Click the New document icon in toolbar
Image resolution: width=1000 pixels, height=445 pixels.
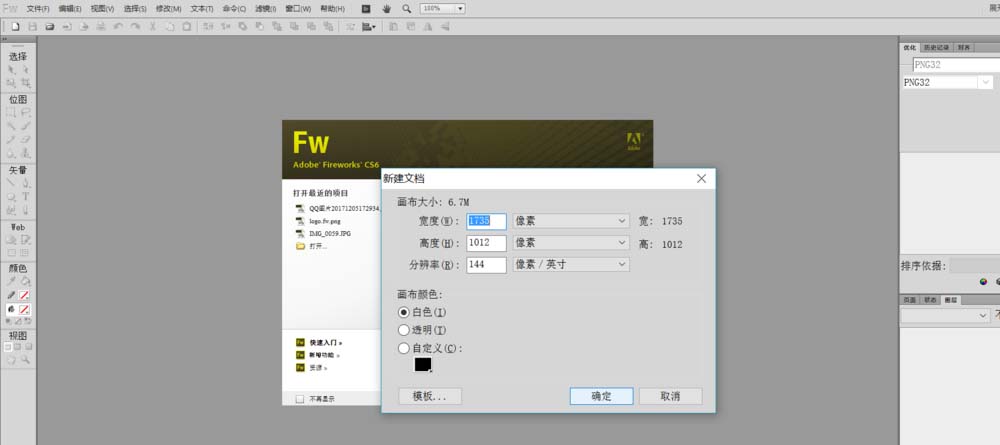(x=16, y=27)
